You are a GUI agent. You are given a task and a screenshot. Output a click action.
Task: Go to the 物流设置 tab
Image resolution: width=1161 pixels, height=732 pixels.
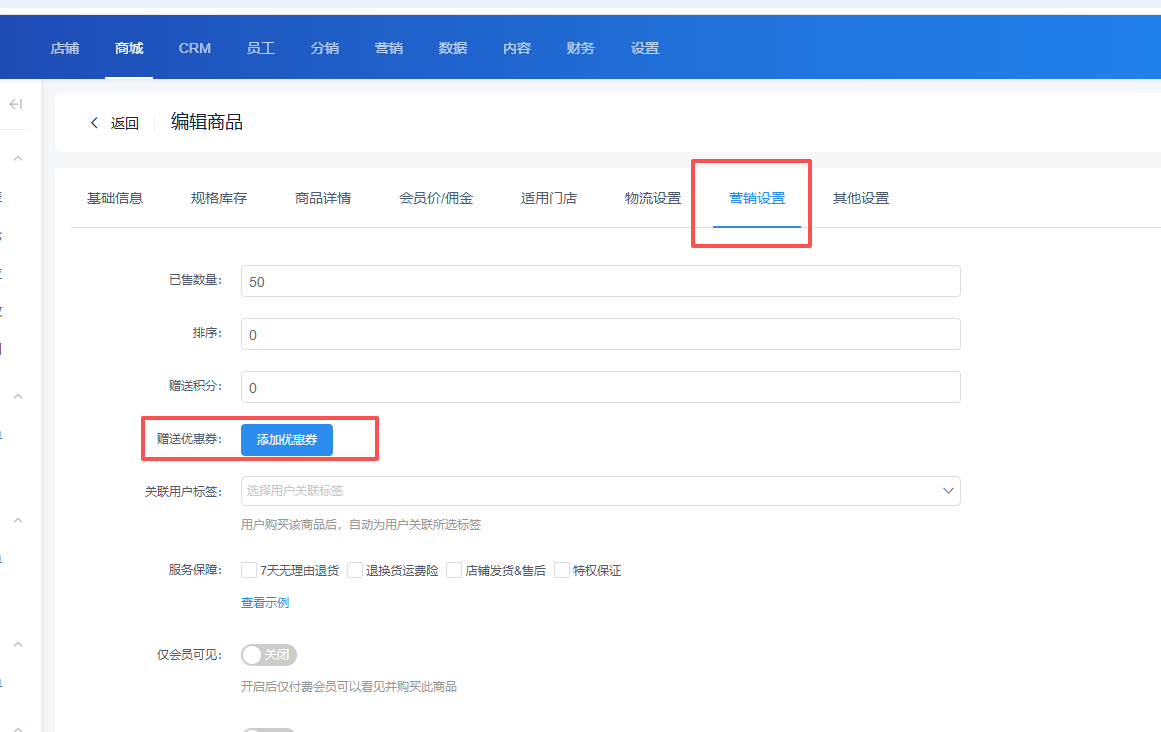[653, 198]
